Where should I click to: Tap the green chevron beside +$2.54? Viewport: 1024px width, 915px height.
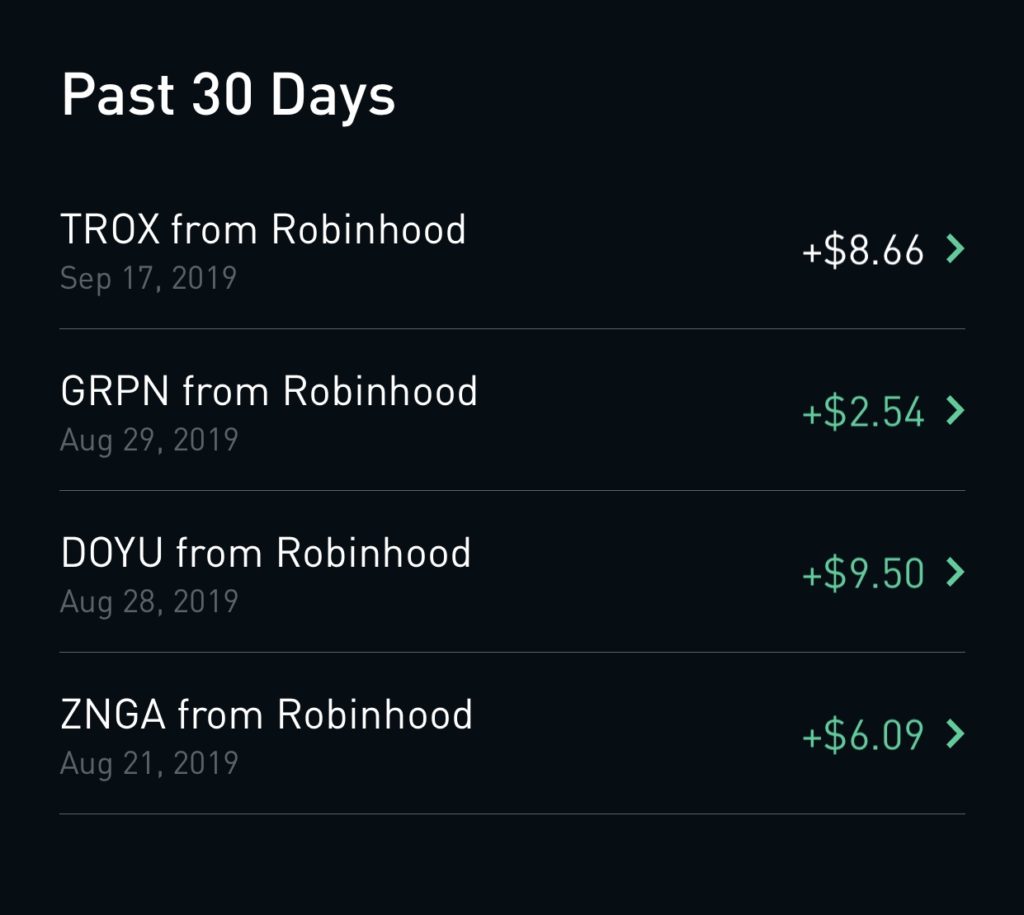click(x=955, y=411)
